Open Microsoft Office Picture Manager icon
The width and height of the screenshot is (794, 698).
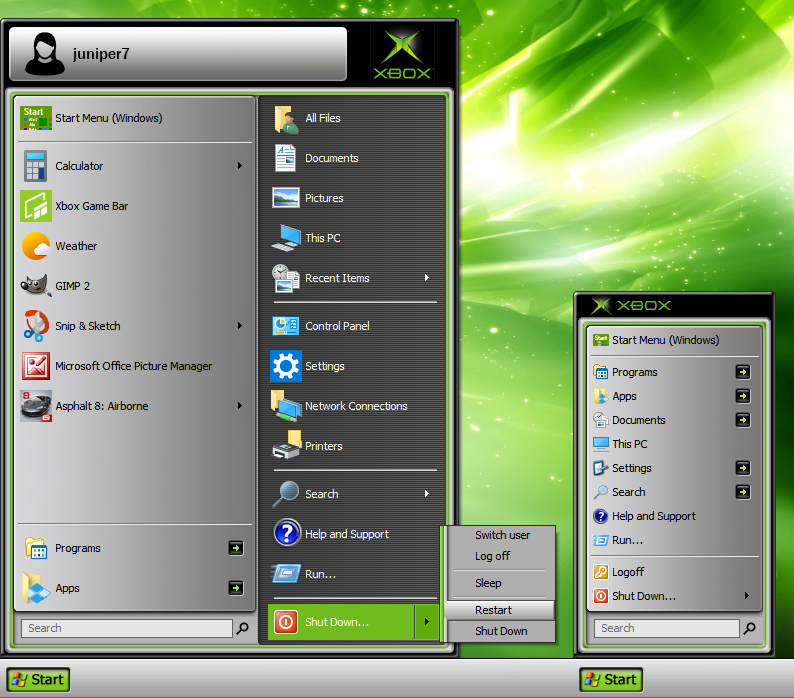(x=36, y=366)
